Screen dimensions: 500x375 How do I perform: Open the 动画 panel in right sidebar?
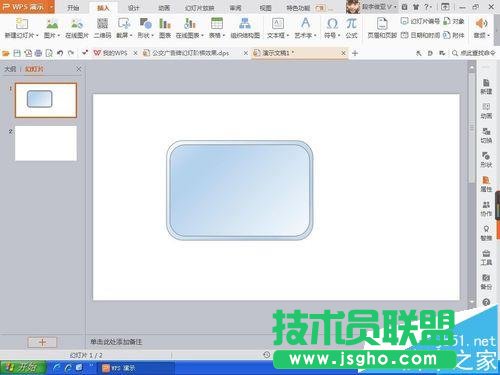click(486, 111)
